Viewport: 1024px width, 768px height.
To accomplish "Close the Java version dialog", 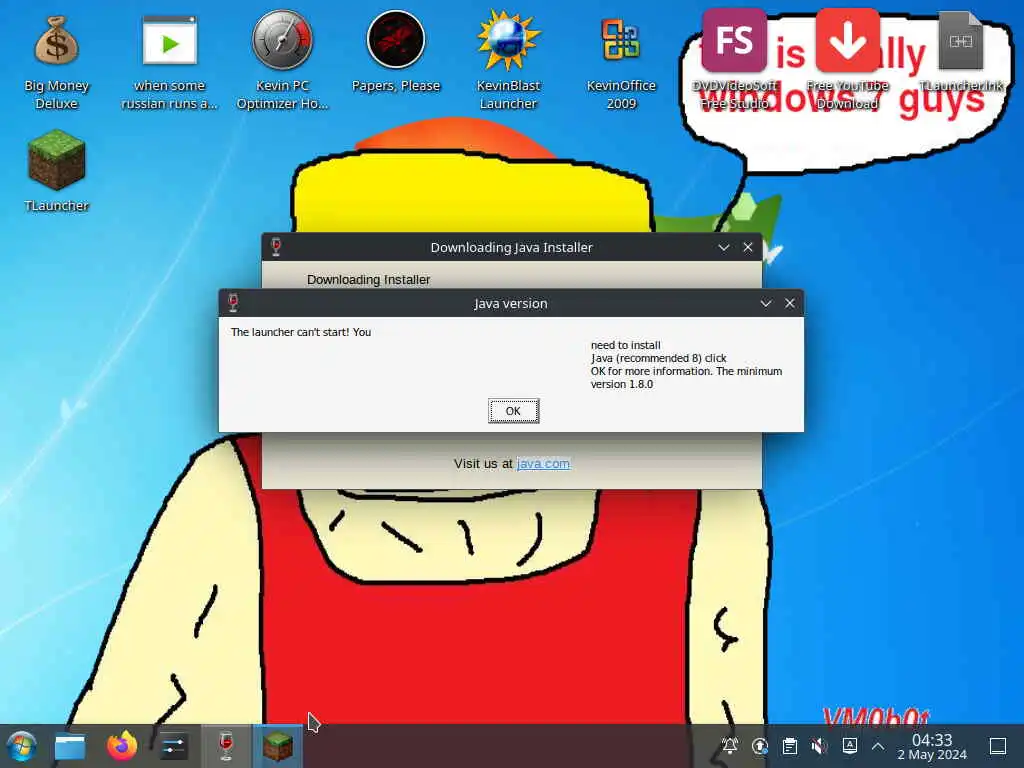I will click(790, 303).
